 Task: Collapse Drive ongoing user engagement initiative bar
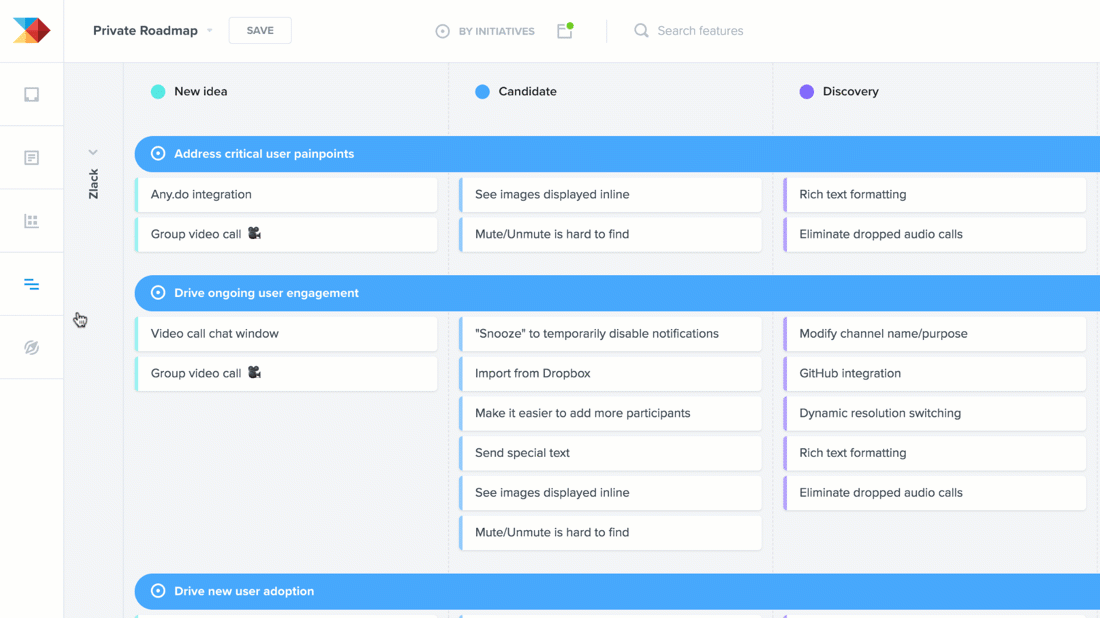coord(617,293)
